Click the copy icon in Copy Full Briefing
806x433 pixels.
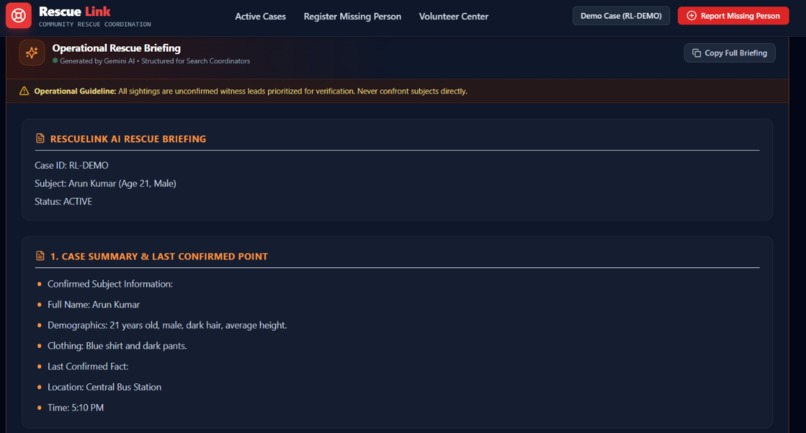point(697,53)
